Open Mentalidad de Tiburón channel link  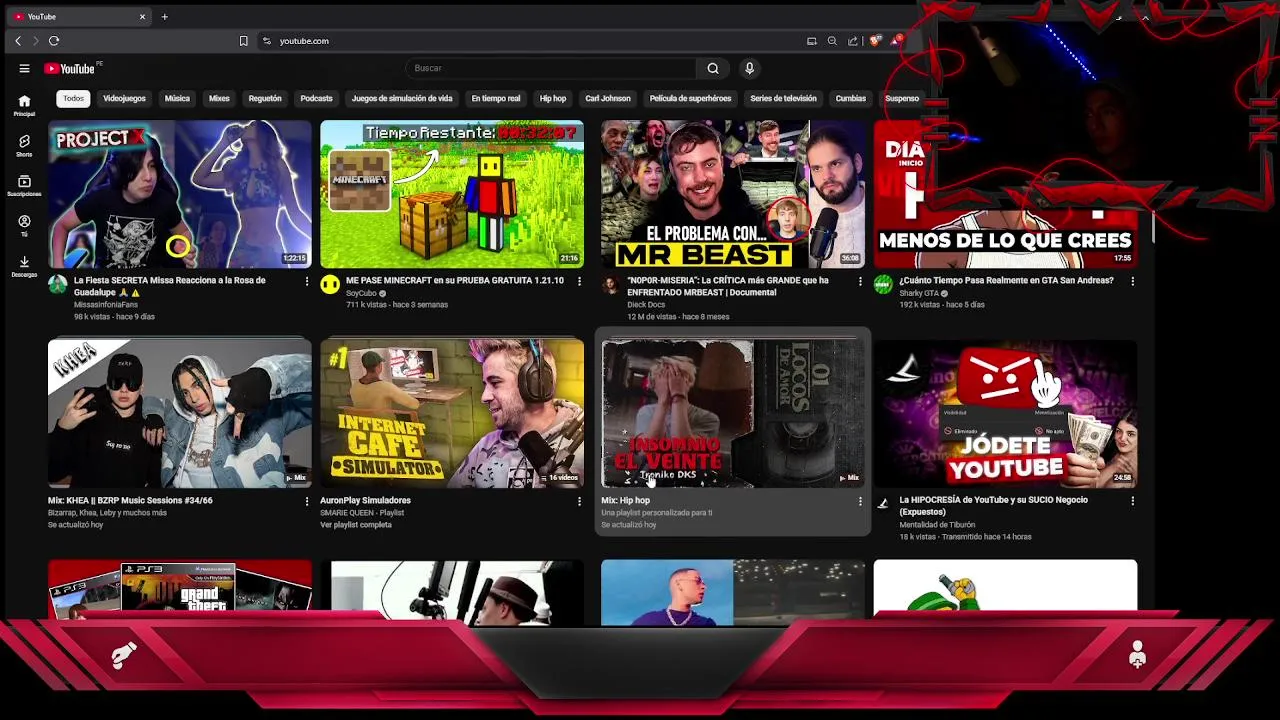[x=937, y=525]
